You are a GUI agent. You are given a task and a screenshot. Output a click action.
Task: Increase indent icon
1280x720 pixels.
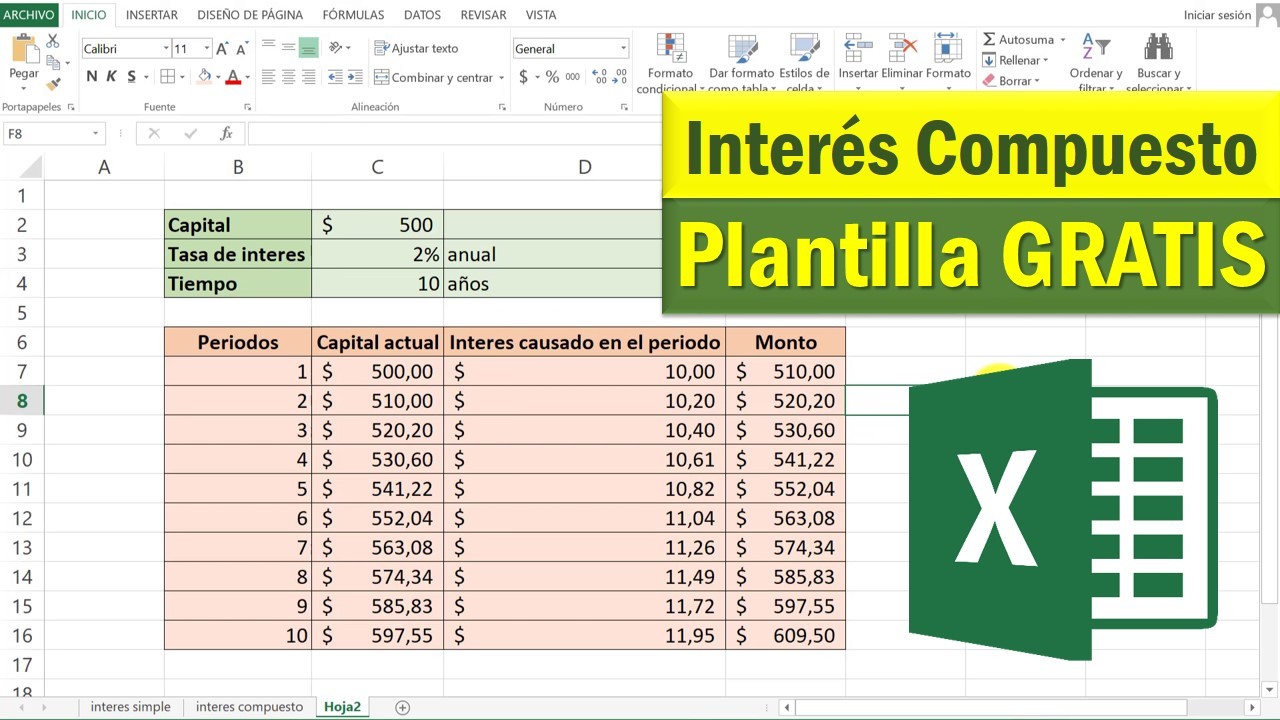(356, 77)
